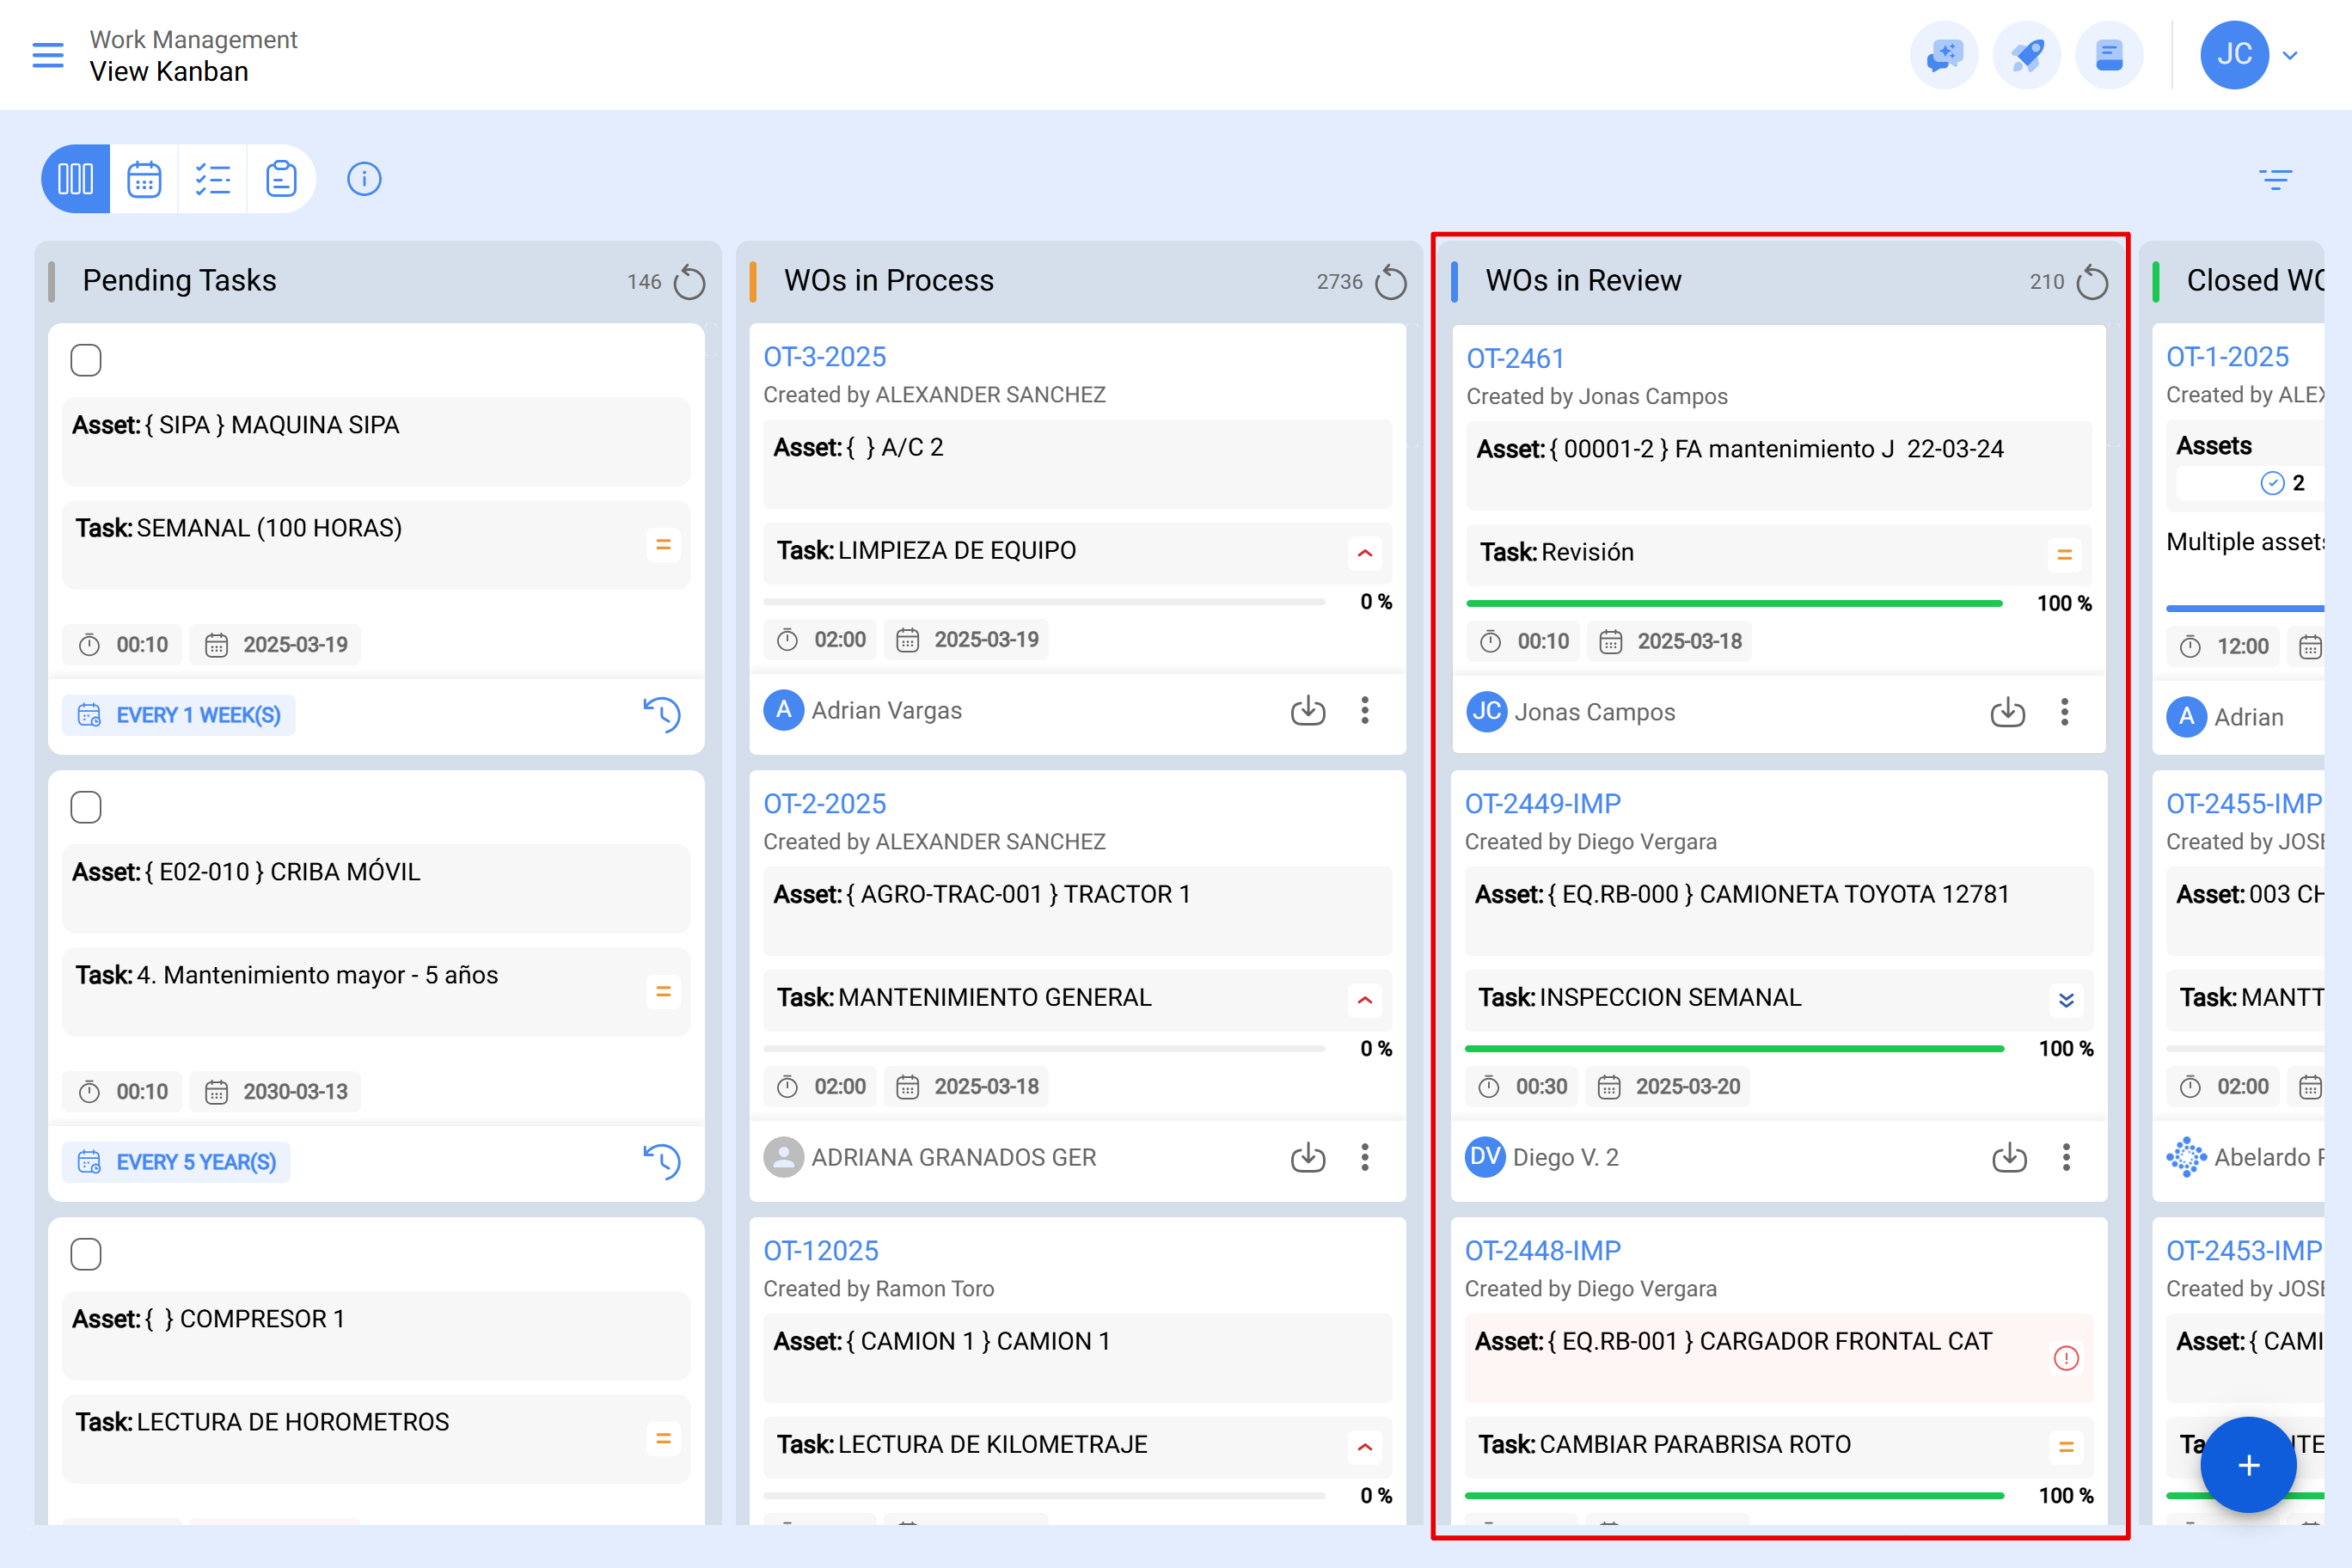Open work order OT-2453-IMP
The height and width of the screenshot is (1568, 2352).
click(x=2244, y=1251)
